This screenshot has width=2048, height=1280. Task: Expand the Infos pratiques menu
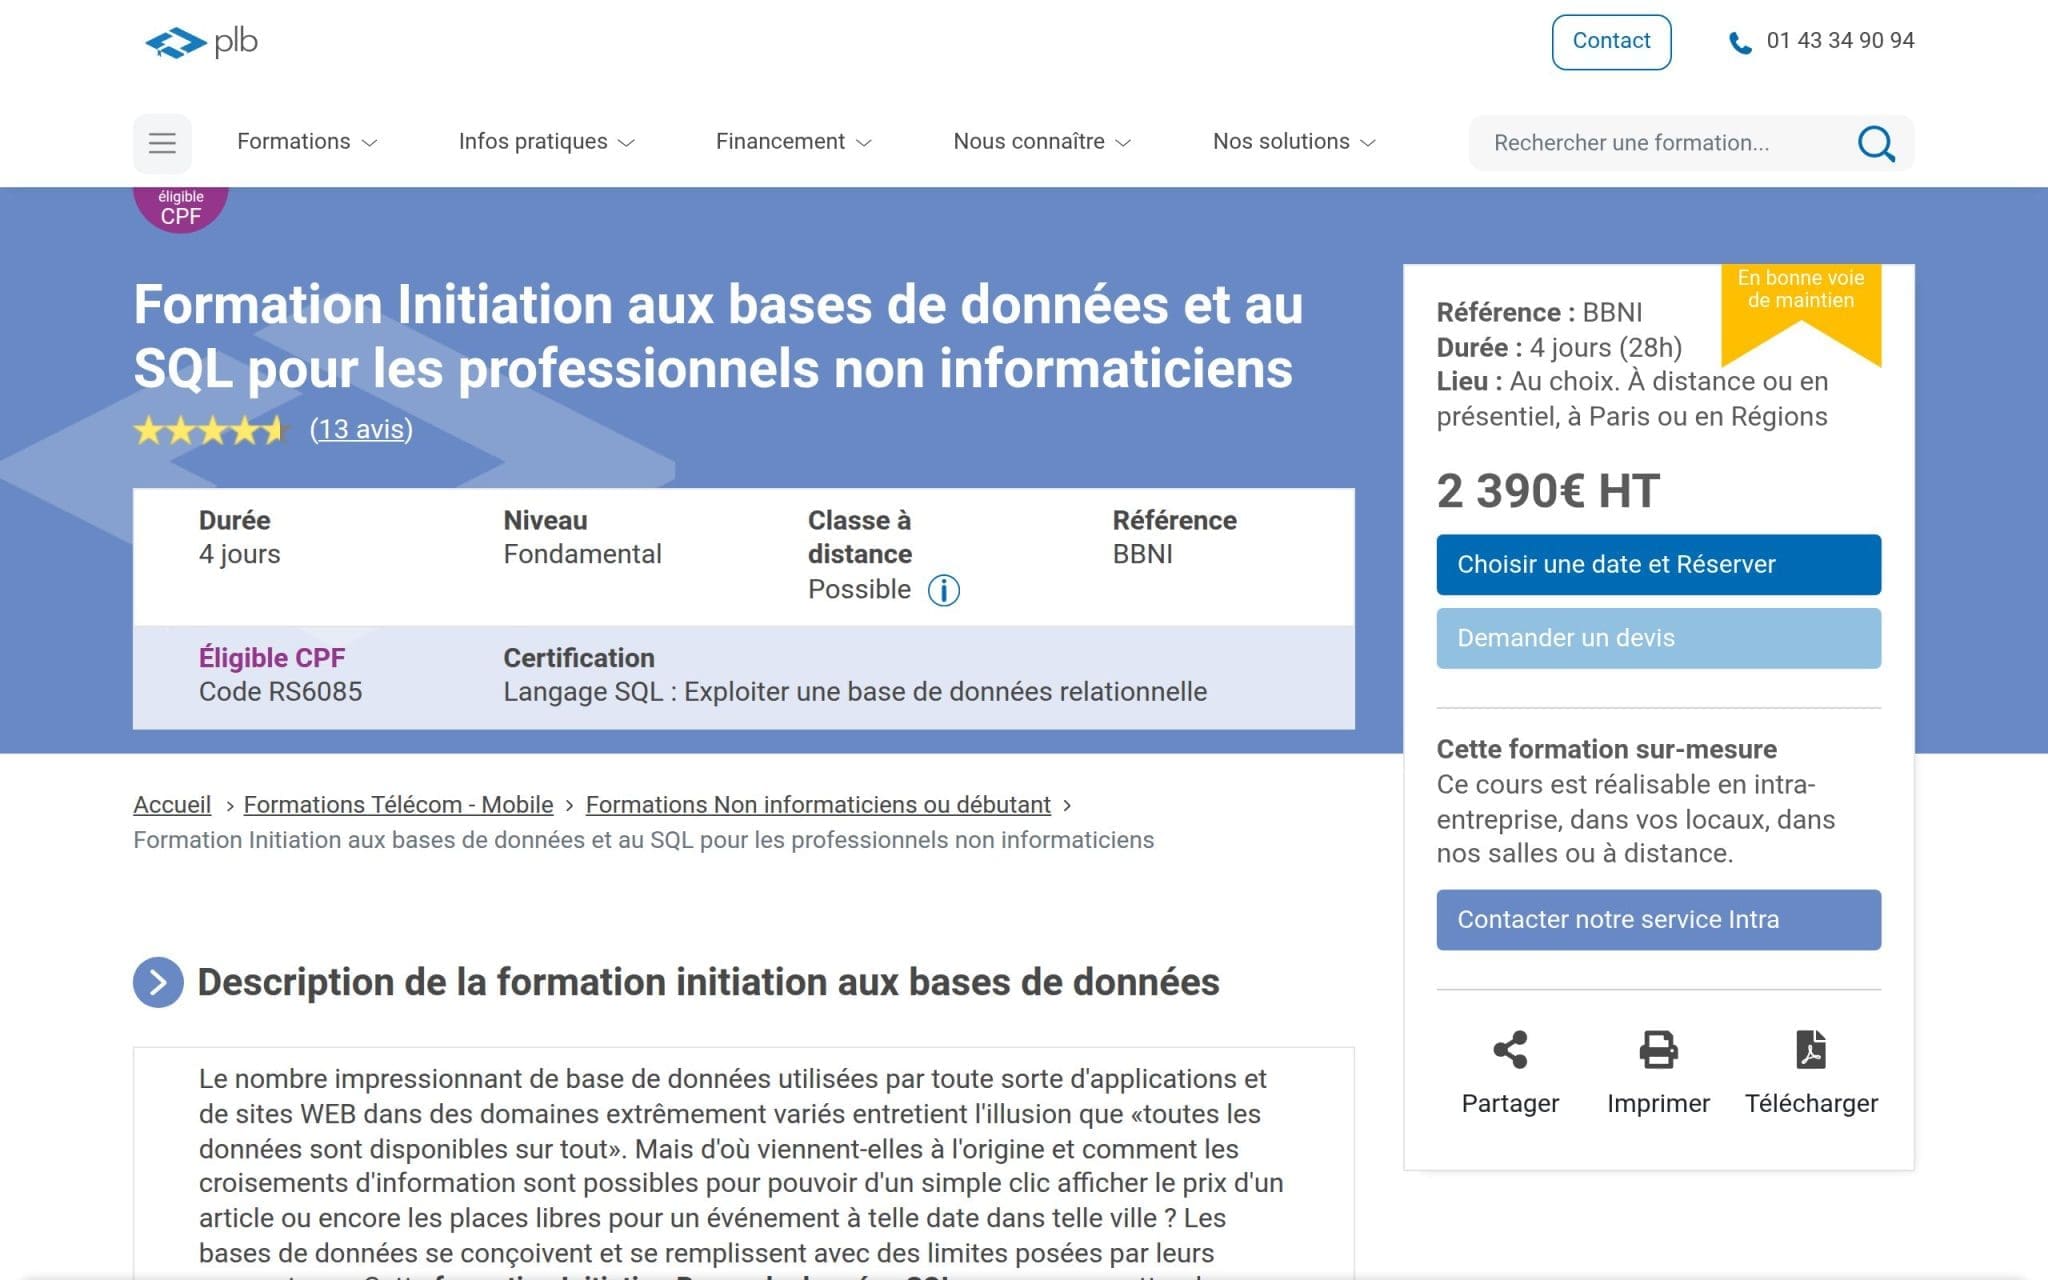coord(547,142)
